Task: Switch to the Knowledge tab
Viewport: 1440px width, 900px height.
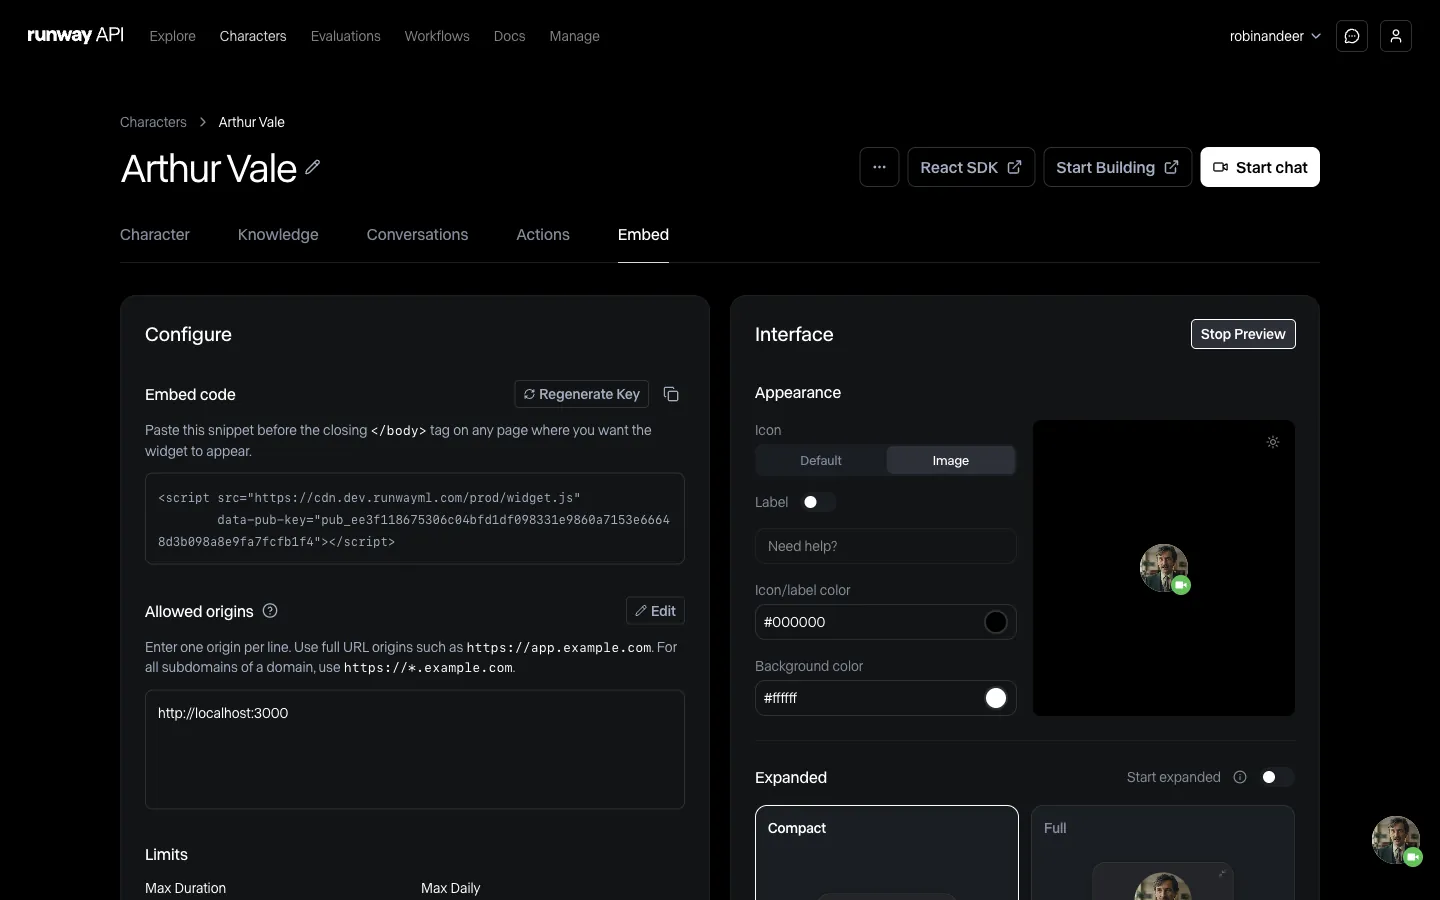Action: (278, 234)
